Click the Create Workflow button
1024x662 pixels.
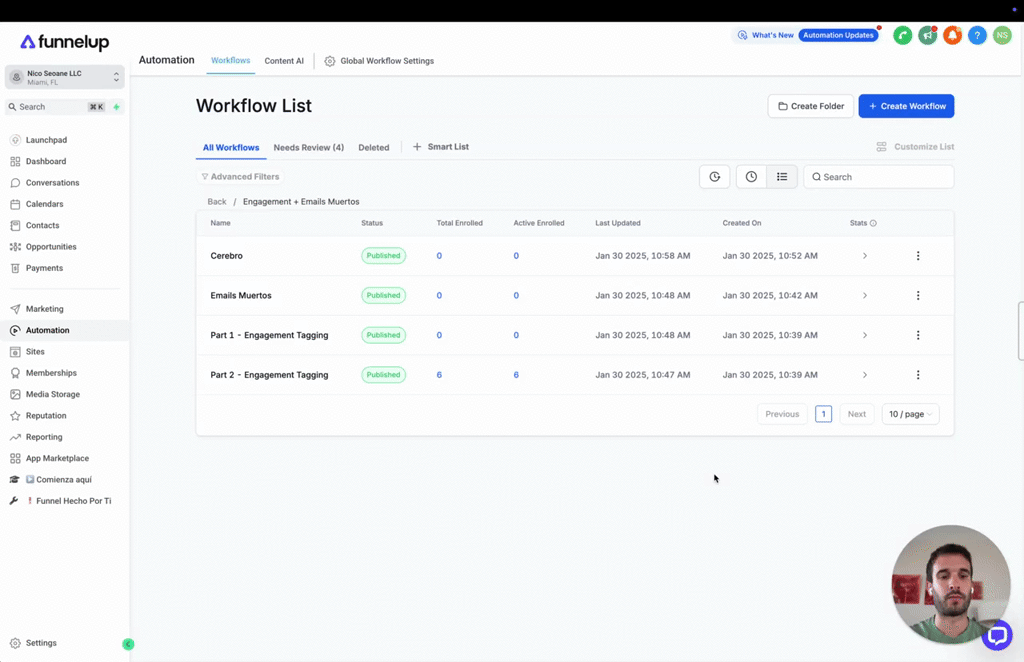906,106
